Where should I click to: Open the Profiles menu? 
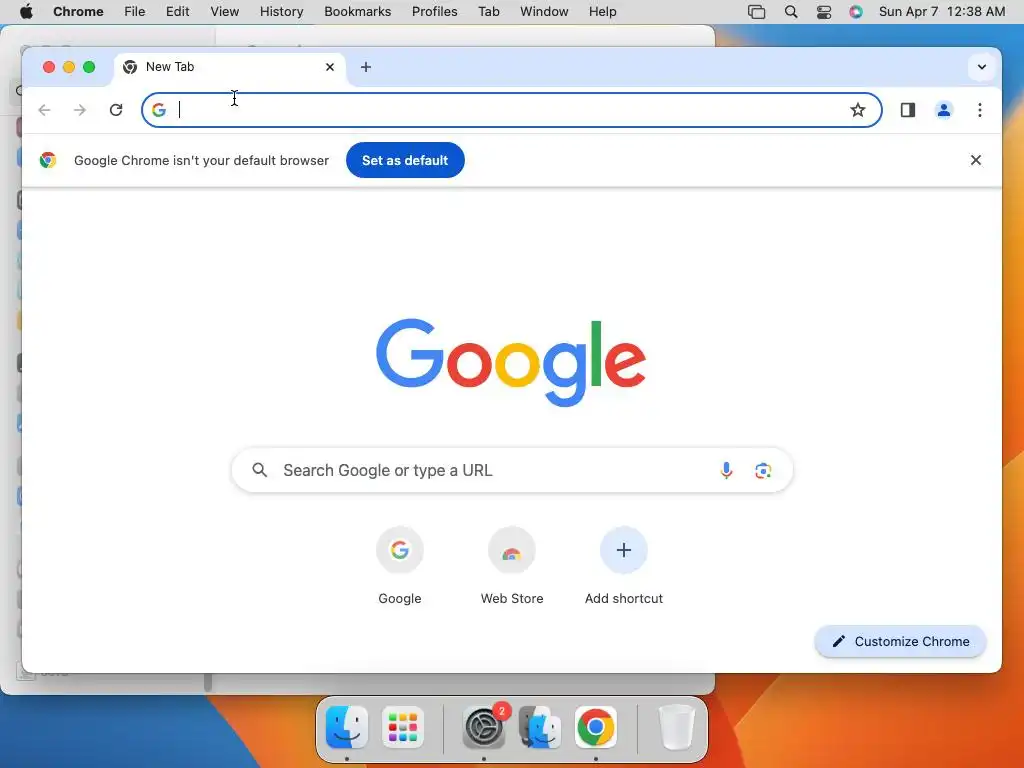pyautogui.click(x=434, y=12)
